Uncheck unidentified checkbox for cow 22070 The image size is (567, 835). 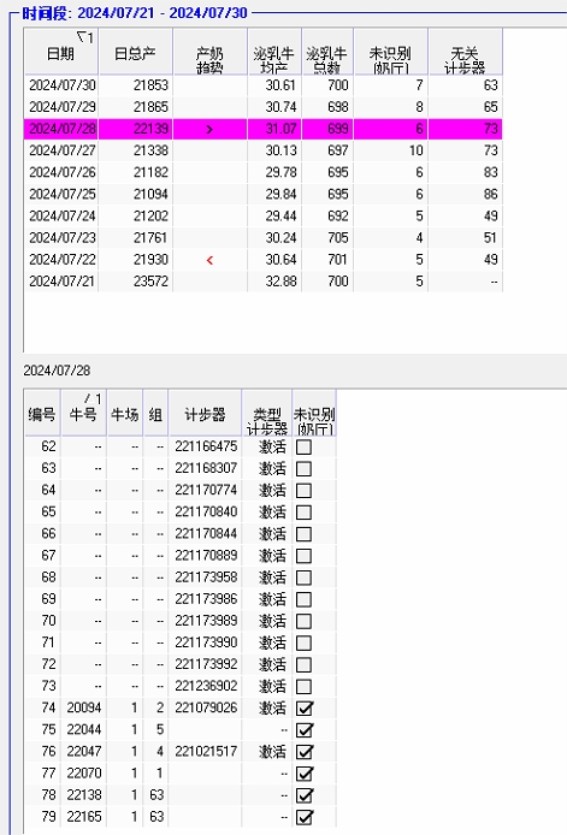(x=304, y=774)
